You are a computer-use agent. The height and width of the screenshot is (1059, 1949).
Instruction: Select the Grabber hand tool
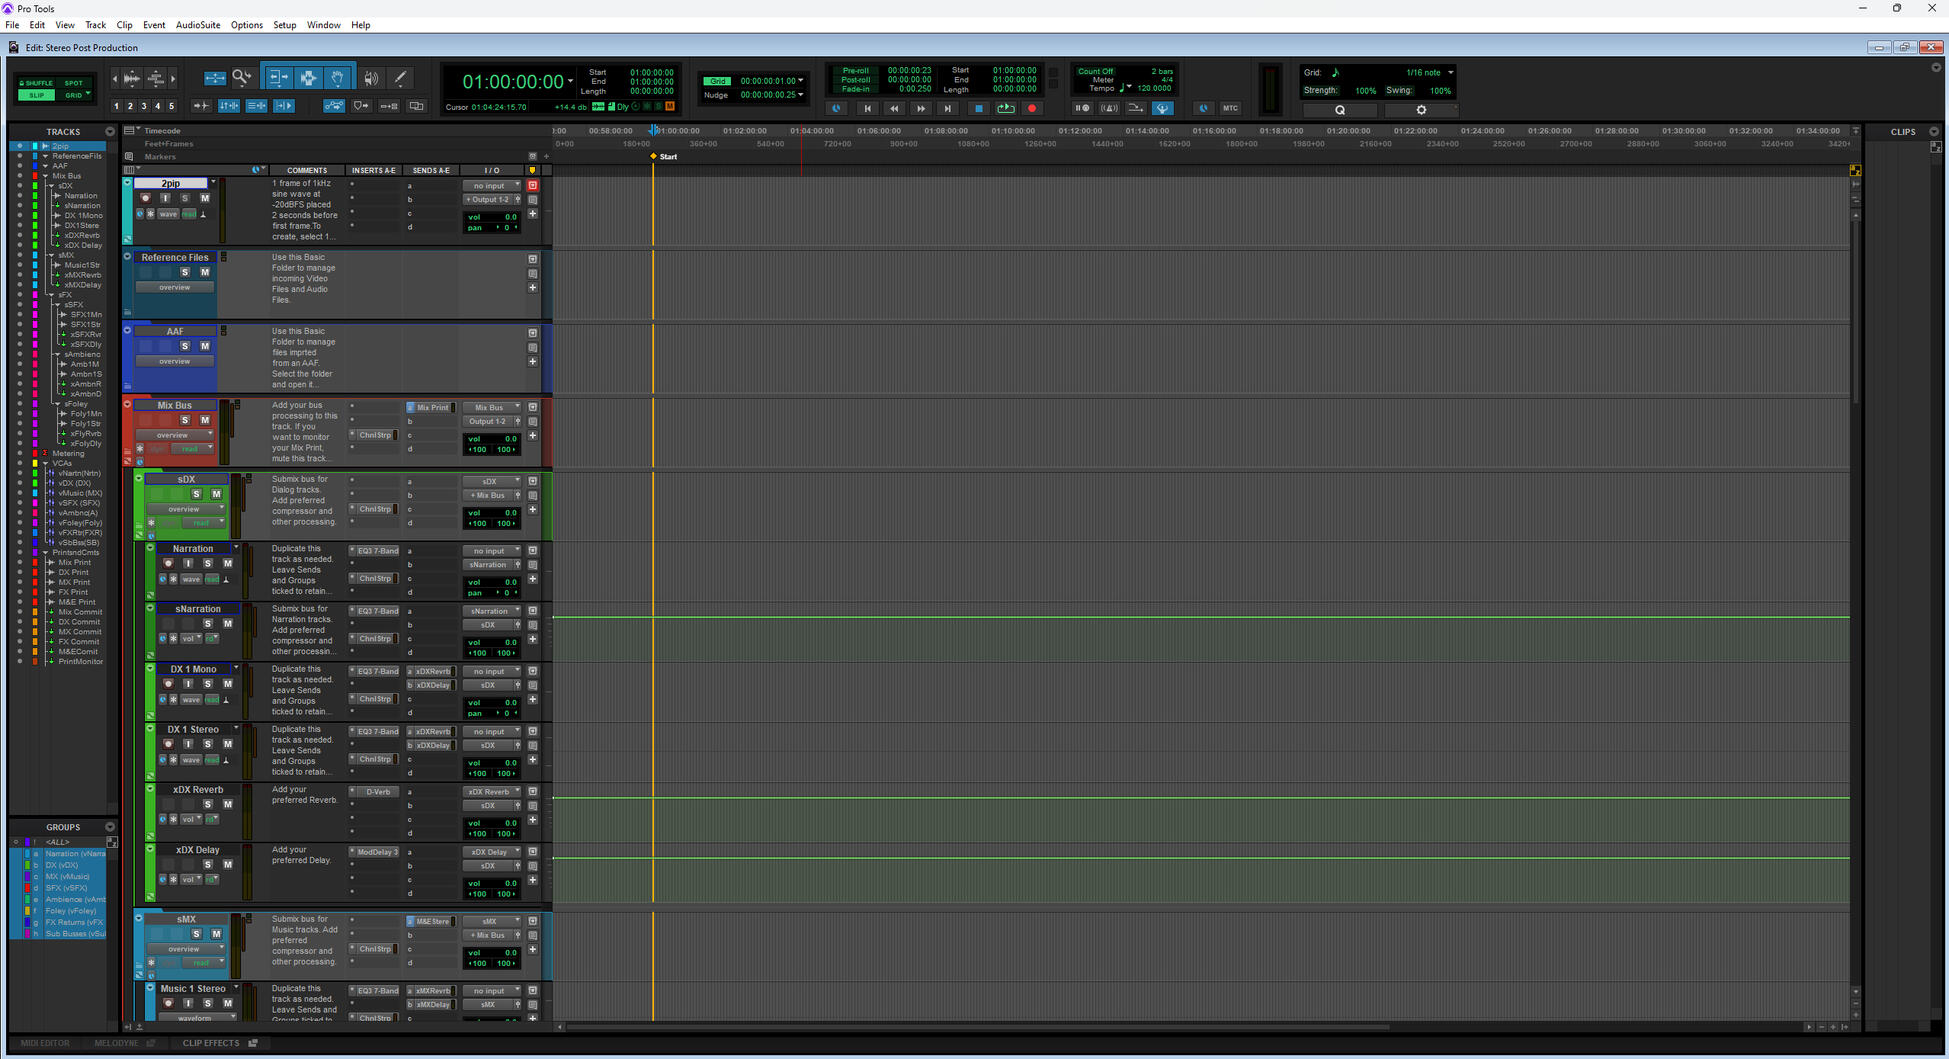pyautogui.click(x=337, y=78)
